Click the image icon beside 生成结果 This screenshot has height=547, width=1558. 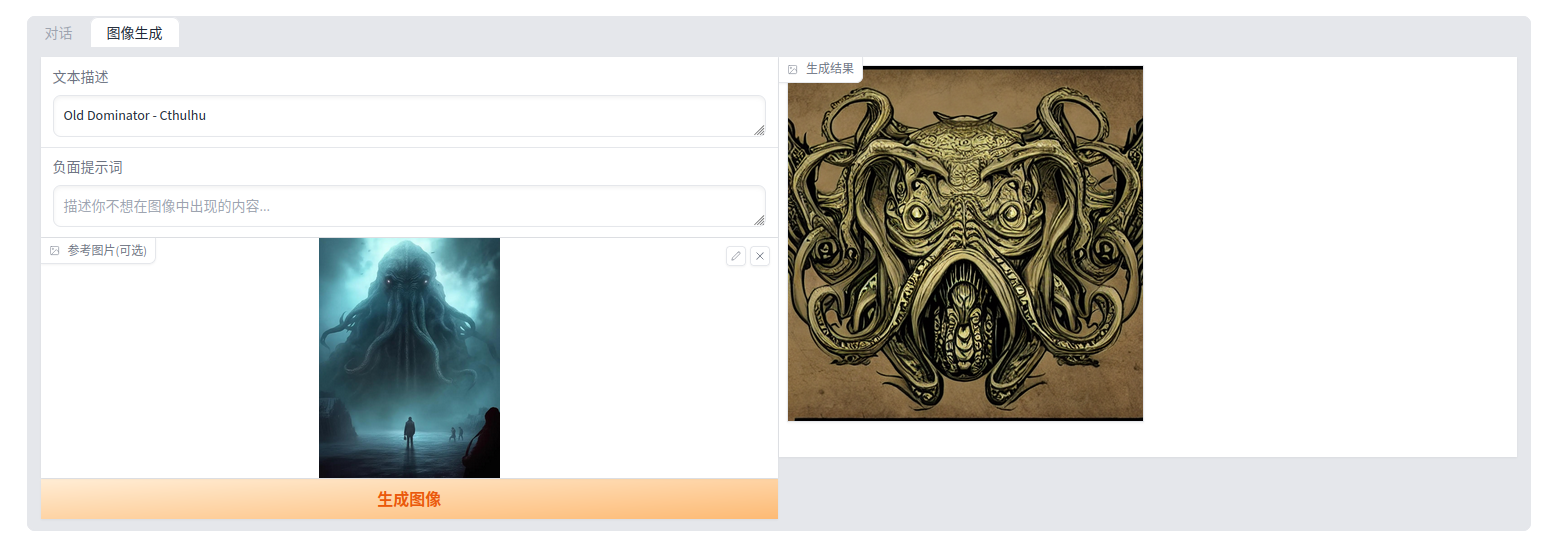pyautogui.click(x=793, y=69)
